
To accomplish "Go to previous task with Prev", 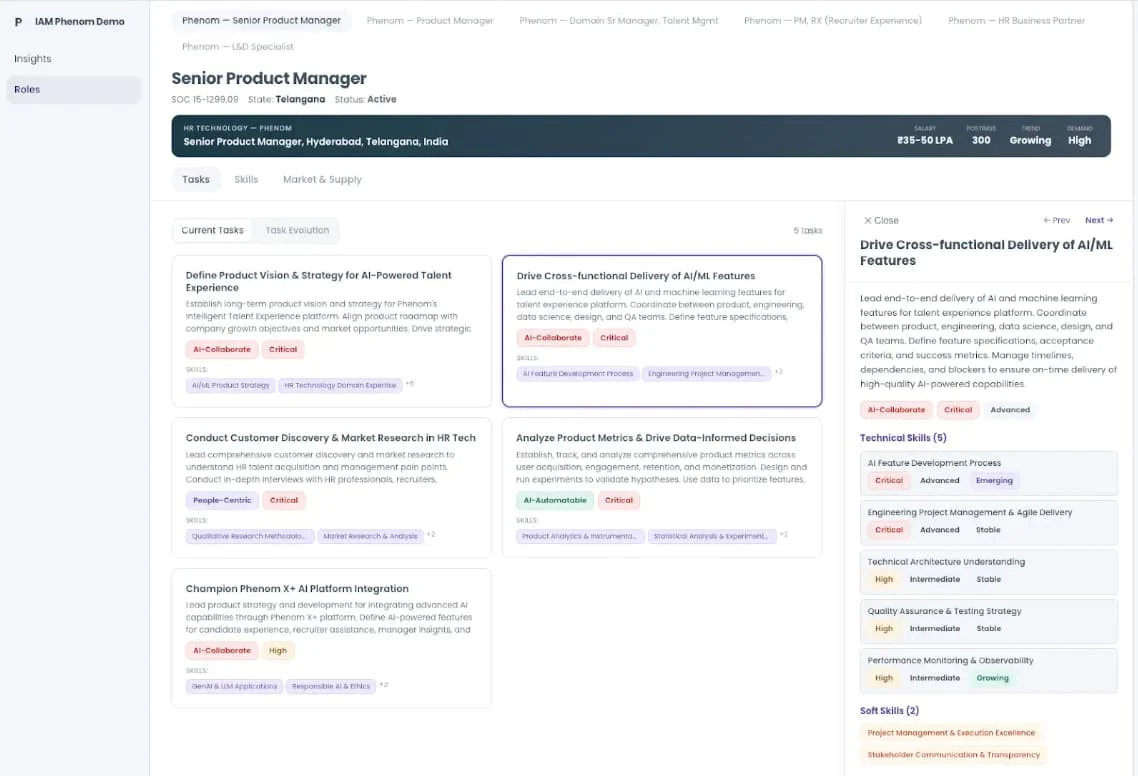I will tap(1057, 220).
